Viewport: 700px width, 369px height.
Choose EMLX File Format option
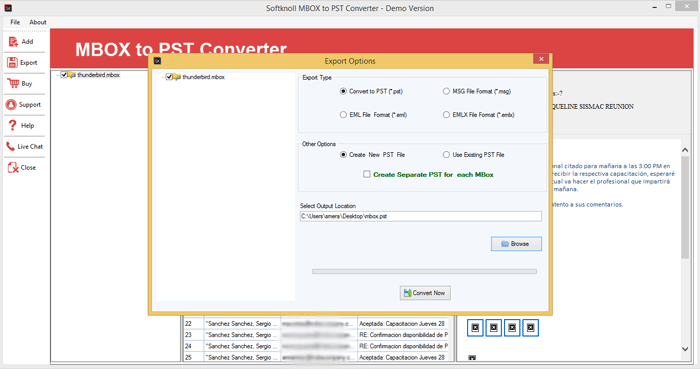point(446,115)
